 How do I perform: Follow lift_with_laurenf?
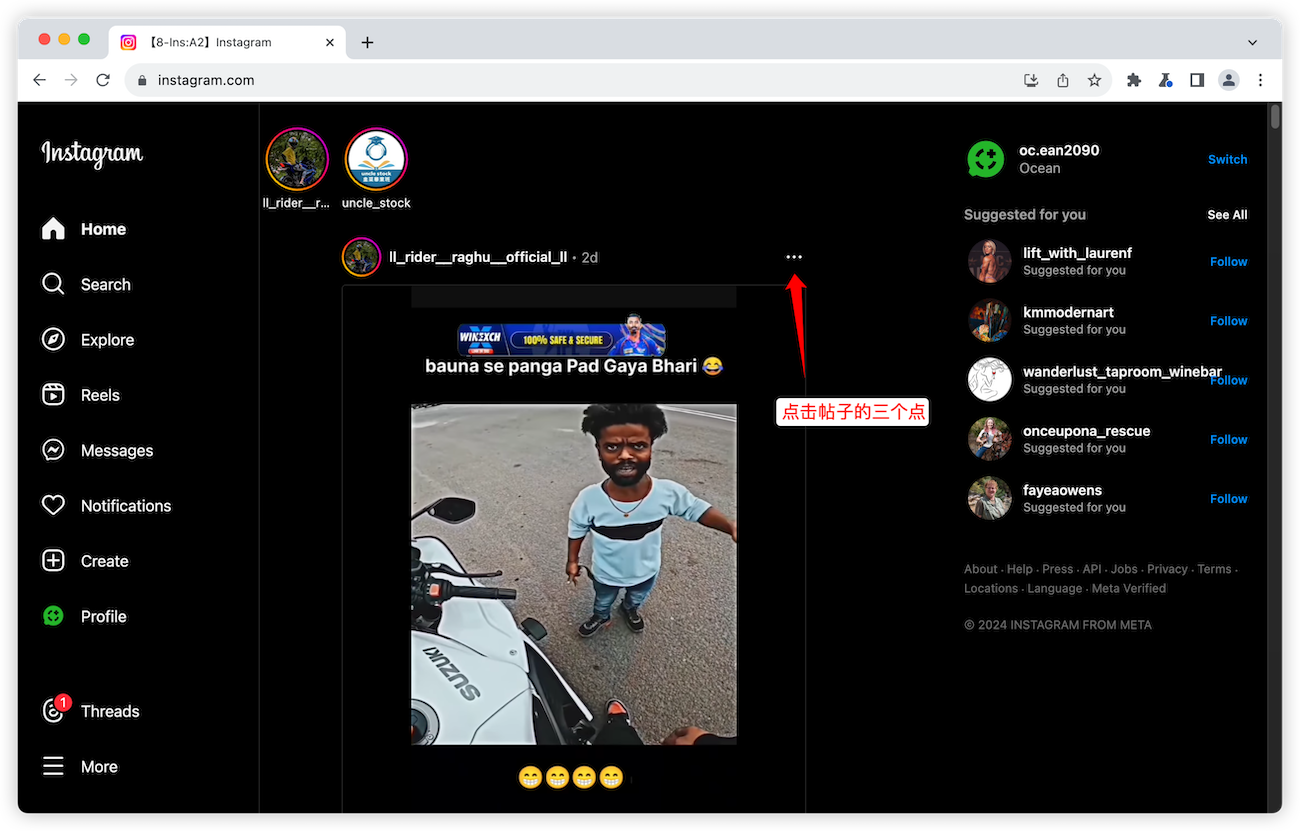(x=1228, y=262)
